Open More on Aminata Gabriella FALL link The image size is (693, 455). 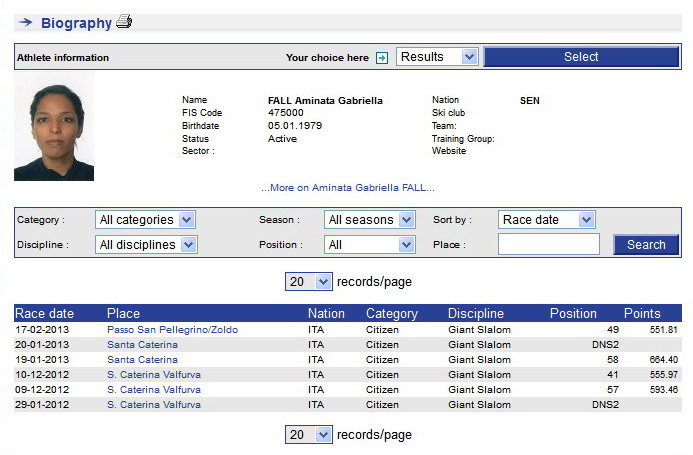[348, 187]
